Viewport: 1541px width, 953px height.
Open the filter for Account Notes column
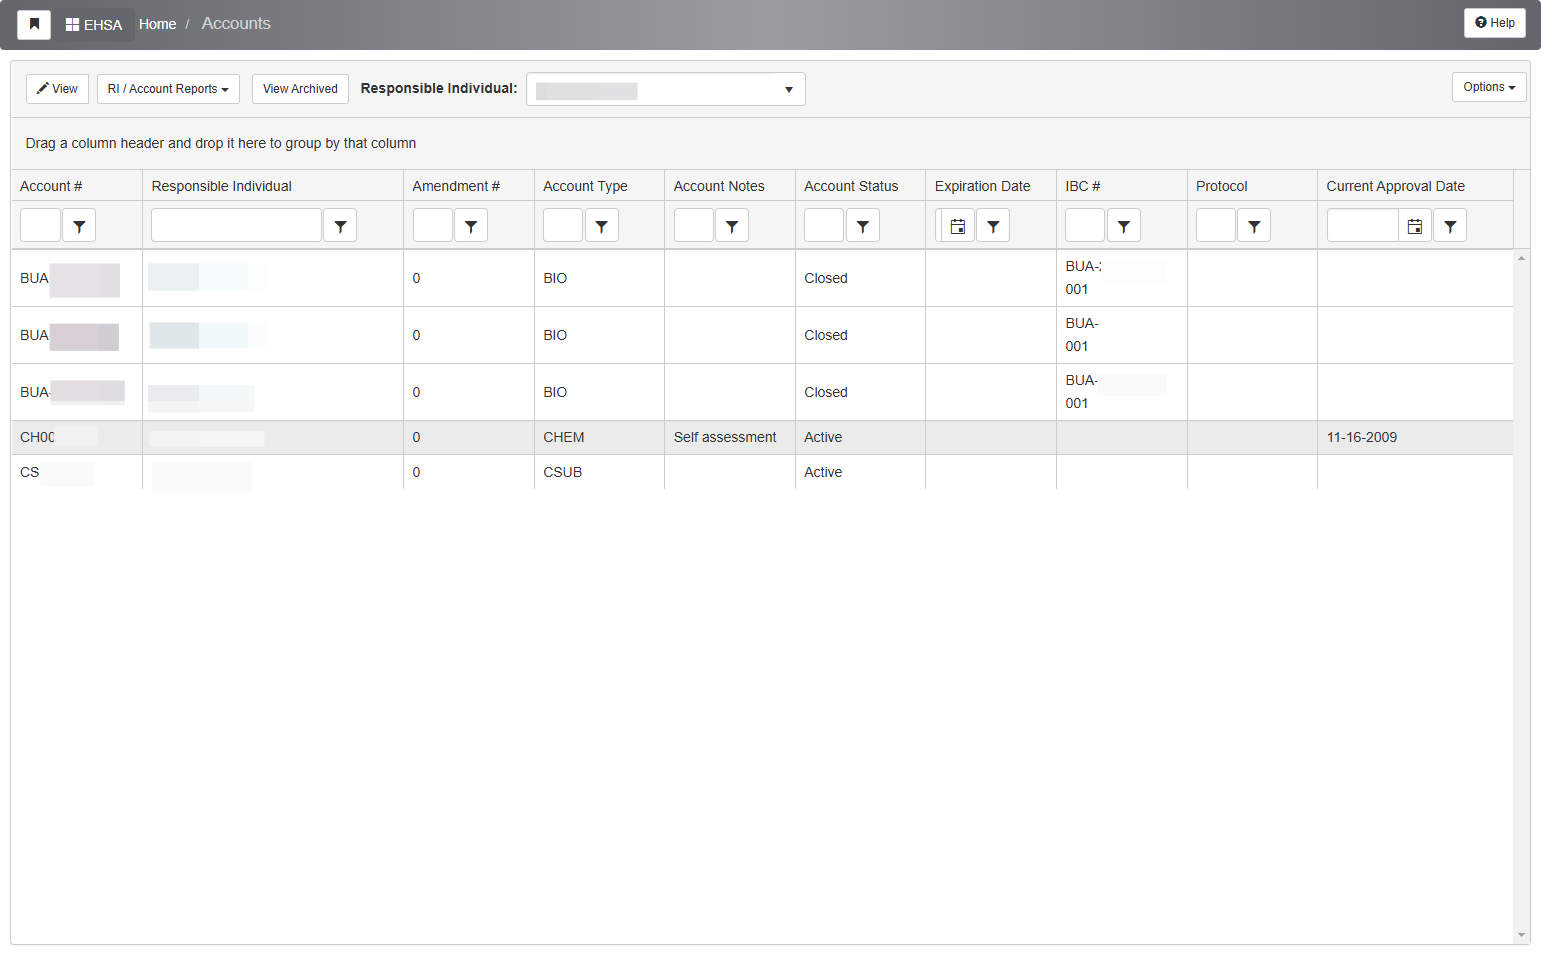point(732,226)
